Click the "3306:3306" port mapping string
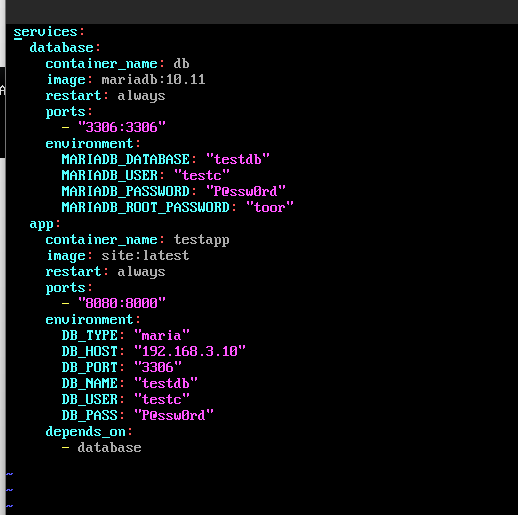Viewport: 518px width, 515px height. pos(122,127)
